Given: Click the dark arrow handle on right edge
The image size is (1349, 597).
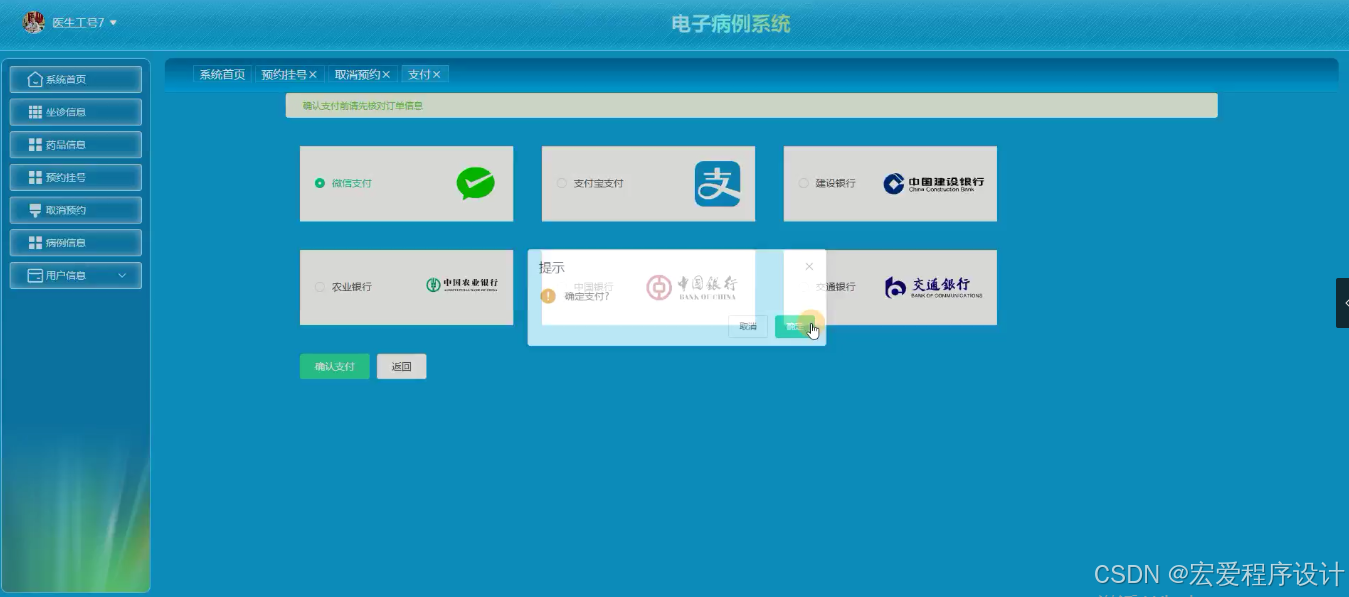Looking at the screenshot, I should (x=1343, y=303).
